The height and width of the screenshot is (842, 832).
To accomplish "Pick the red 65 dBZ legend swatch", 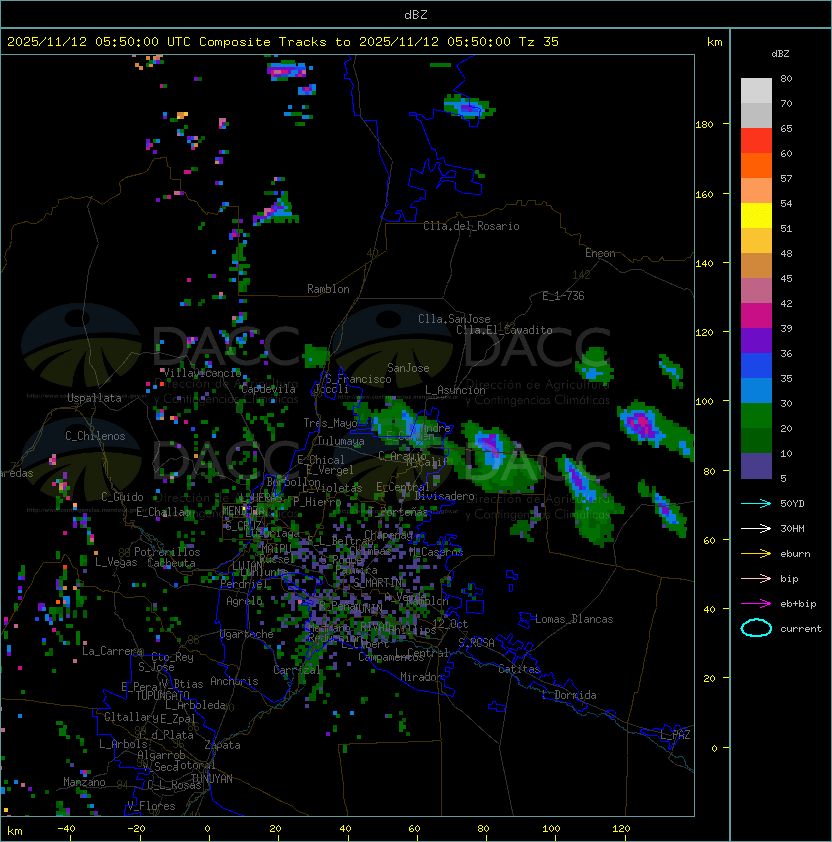I will click(x=756, y=141).
